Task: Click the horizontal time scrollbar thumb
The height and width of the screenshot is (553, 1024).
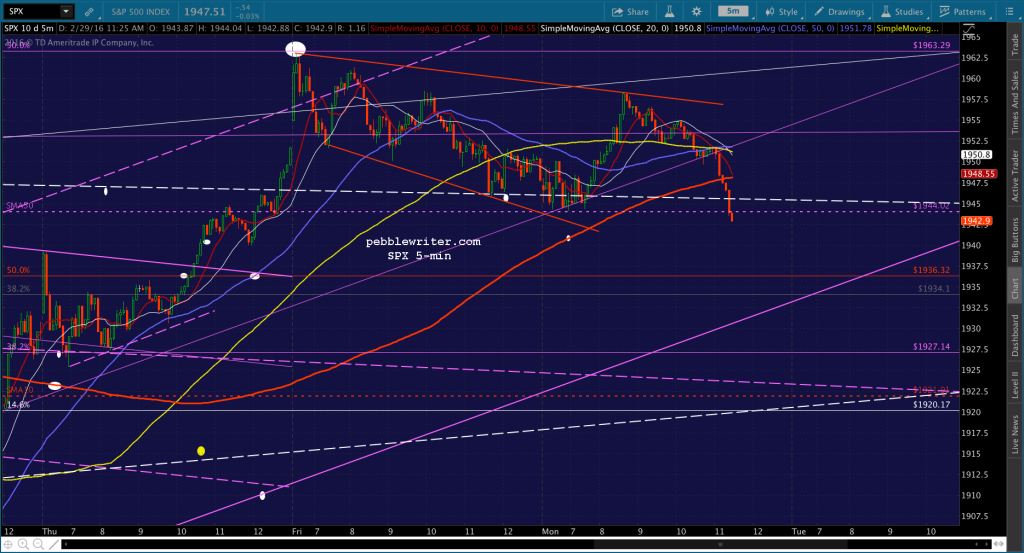Action: [720, 544]
